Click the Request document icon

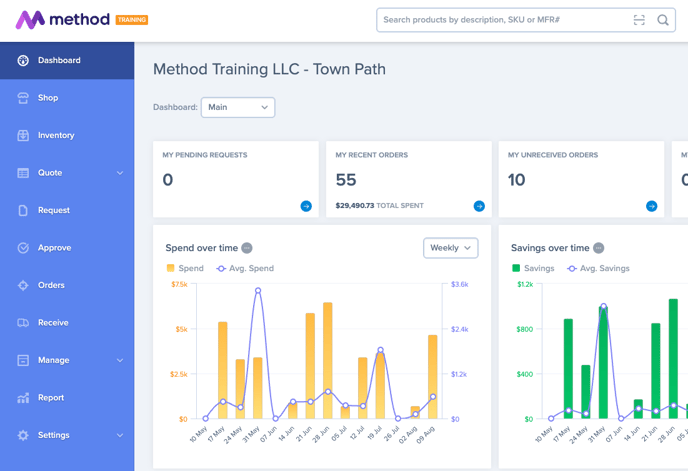(23, 210)
